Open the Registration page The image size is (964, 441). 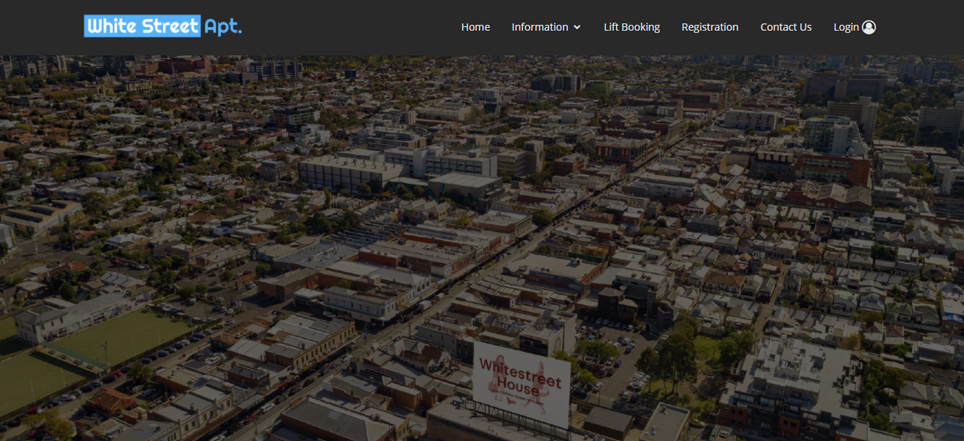[x=709, y=27]
